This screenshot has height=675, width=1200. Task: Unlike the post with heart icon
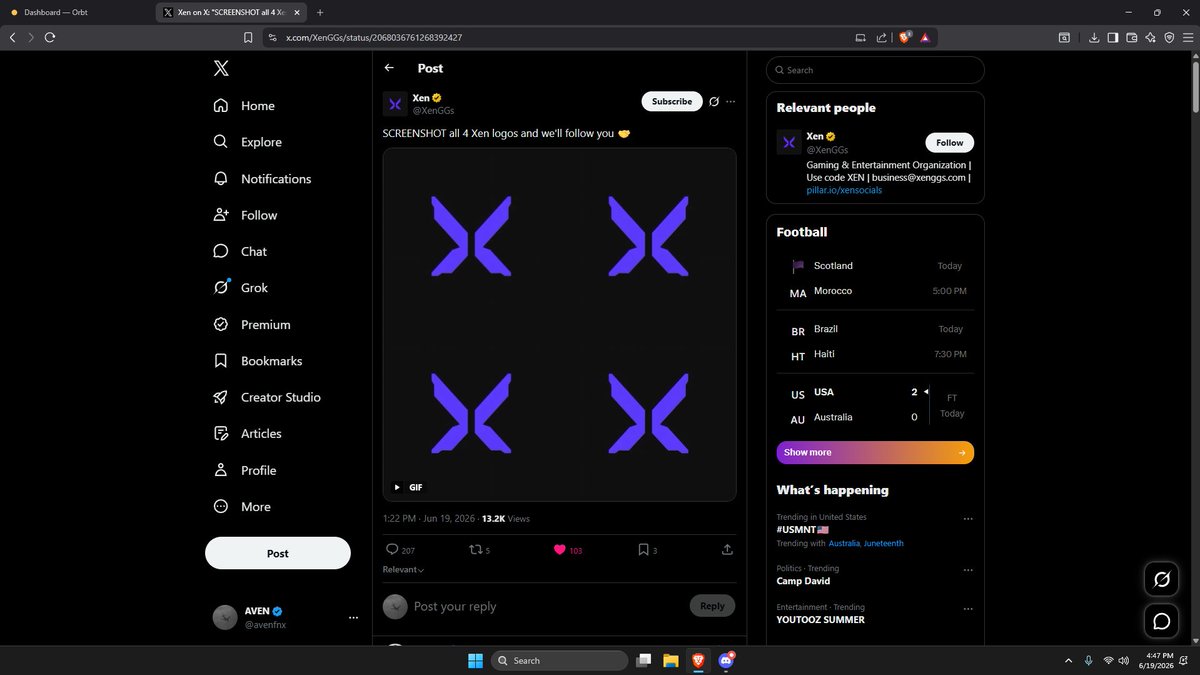pyautogui.click(x=560, y=550)
